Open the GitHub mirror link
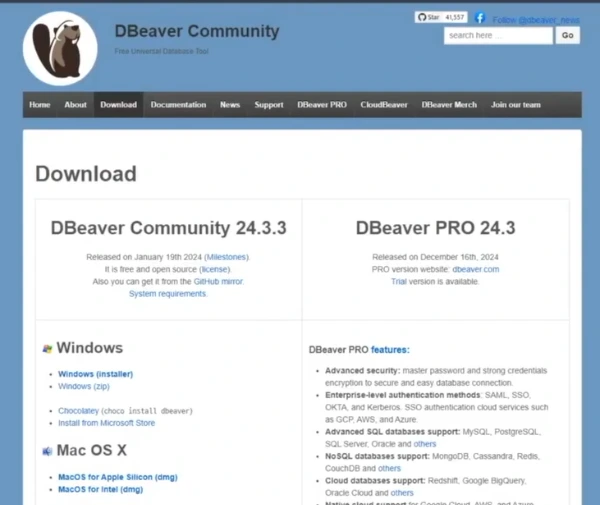This screenshot has width=600, height=505. (218, 282)
